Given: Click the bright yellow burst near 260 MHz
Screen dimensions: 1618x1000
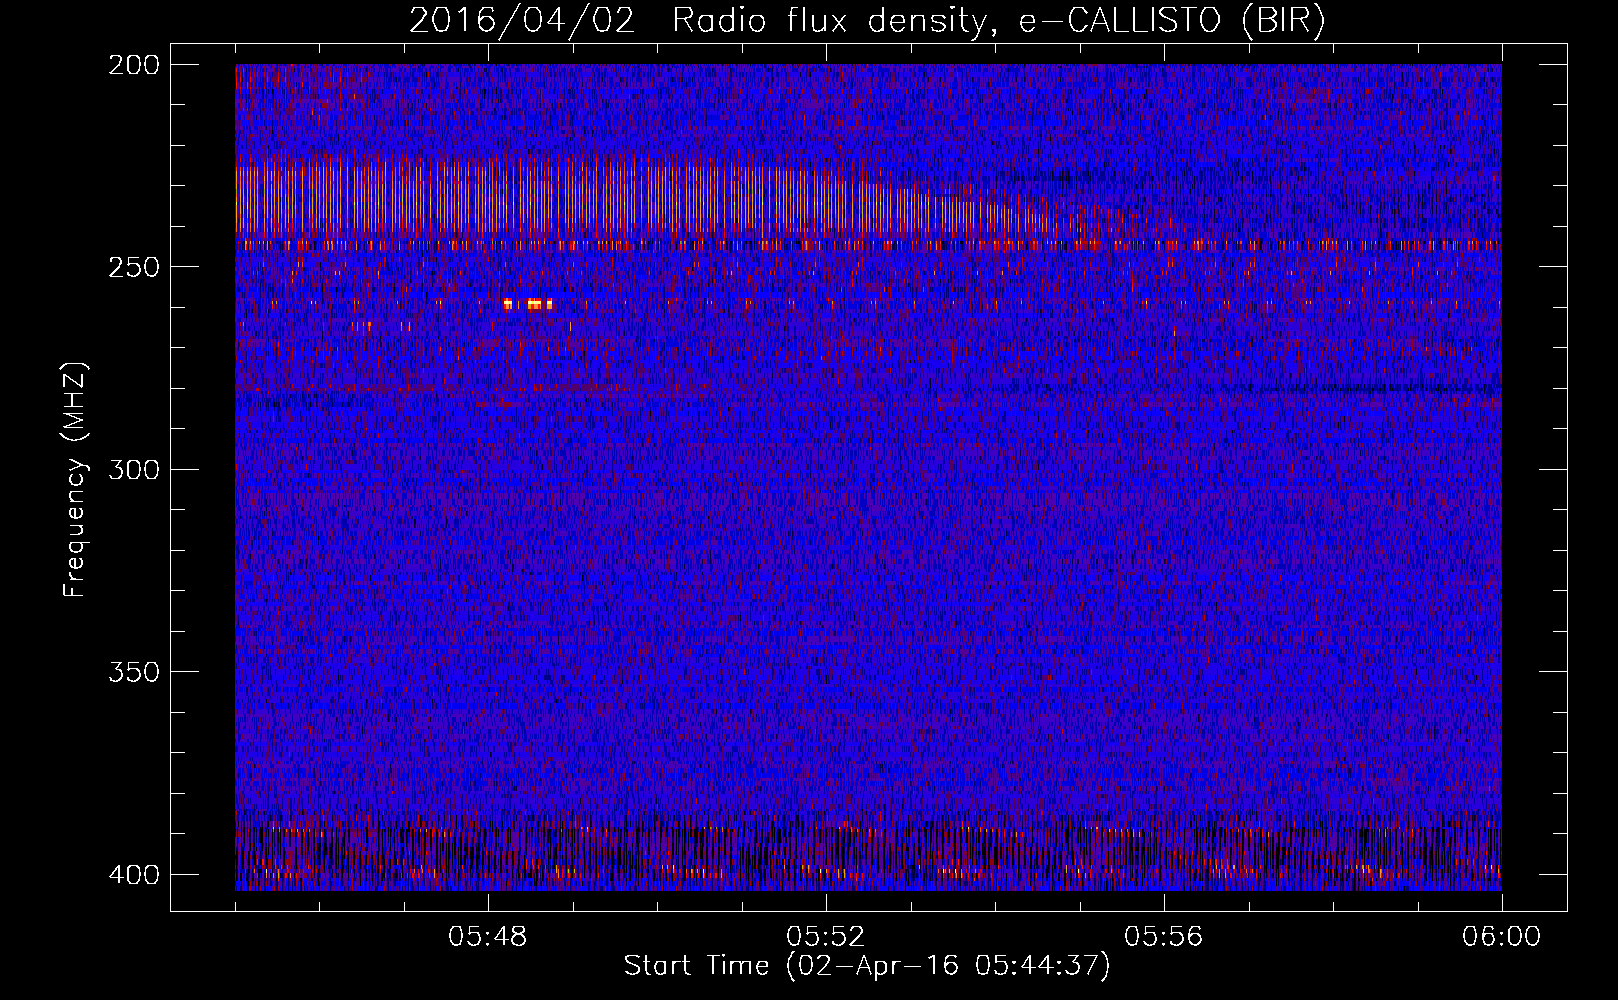Looking at the screenshot, I should [x=528, y=304].
